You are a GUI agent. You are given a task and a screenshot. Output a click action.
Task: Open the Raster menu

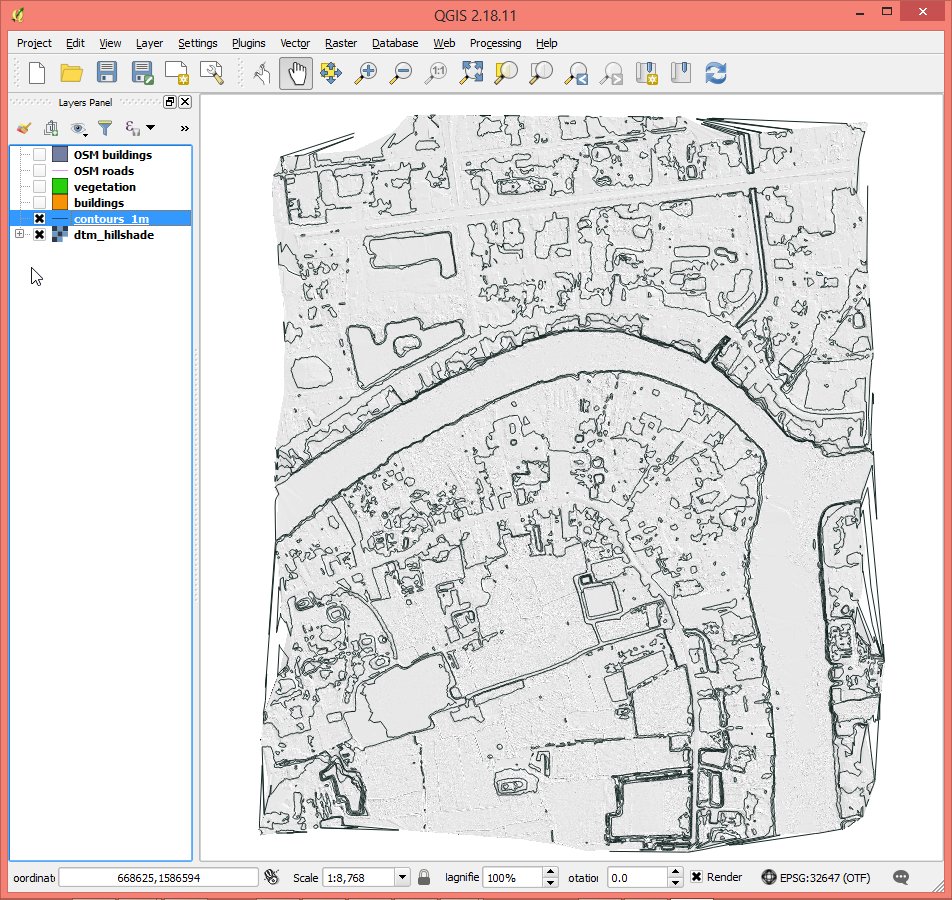tap(341, 43)
